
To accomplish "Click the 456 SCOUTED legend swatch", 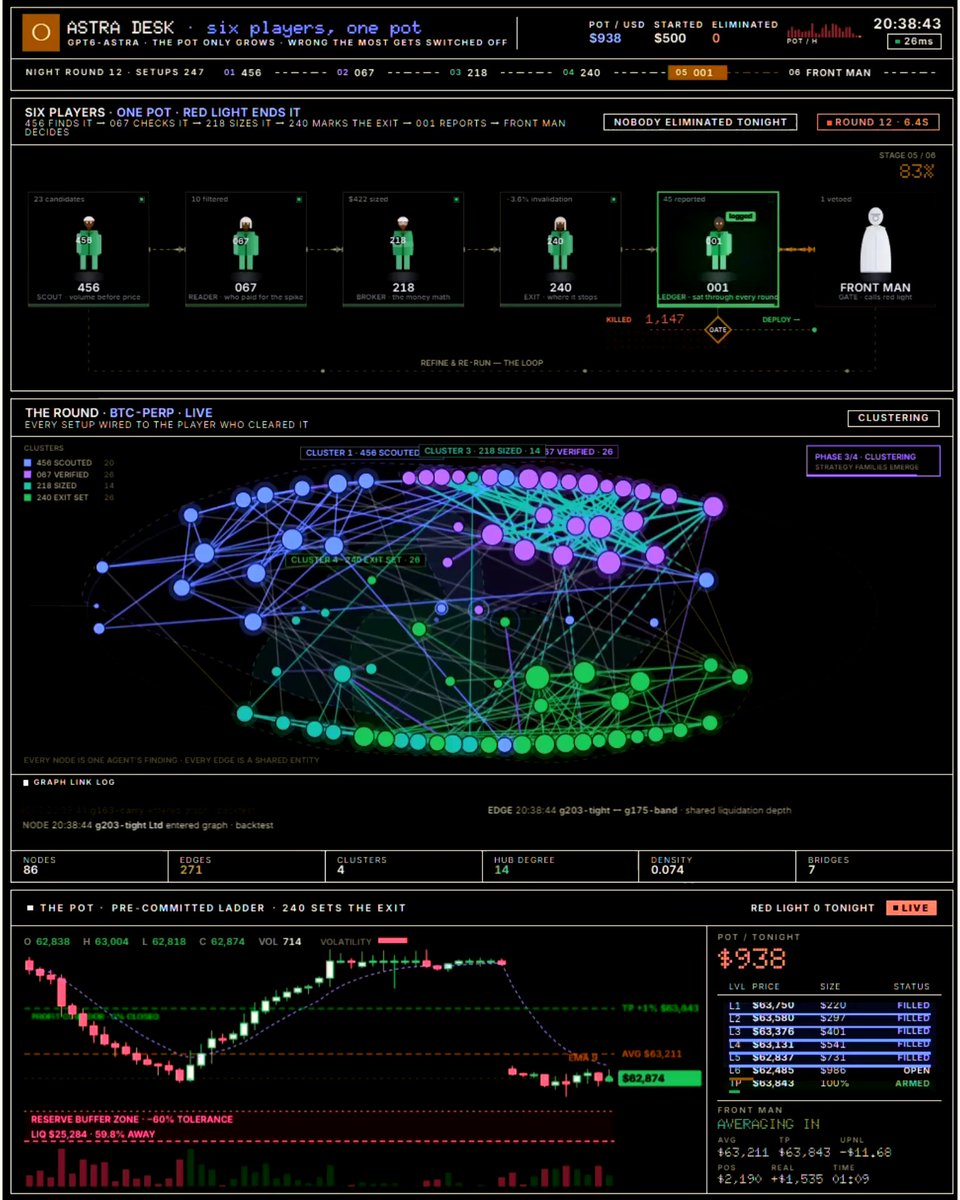I will [x=30, y=463].
